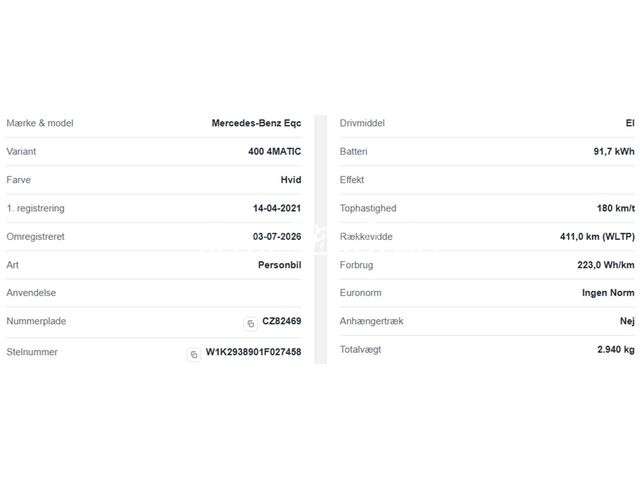Click the Ingen Norm Euronorm value
The width and height of the screenshot is (640, 480).
(608, 293)
